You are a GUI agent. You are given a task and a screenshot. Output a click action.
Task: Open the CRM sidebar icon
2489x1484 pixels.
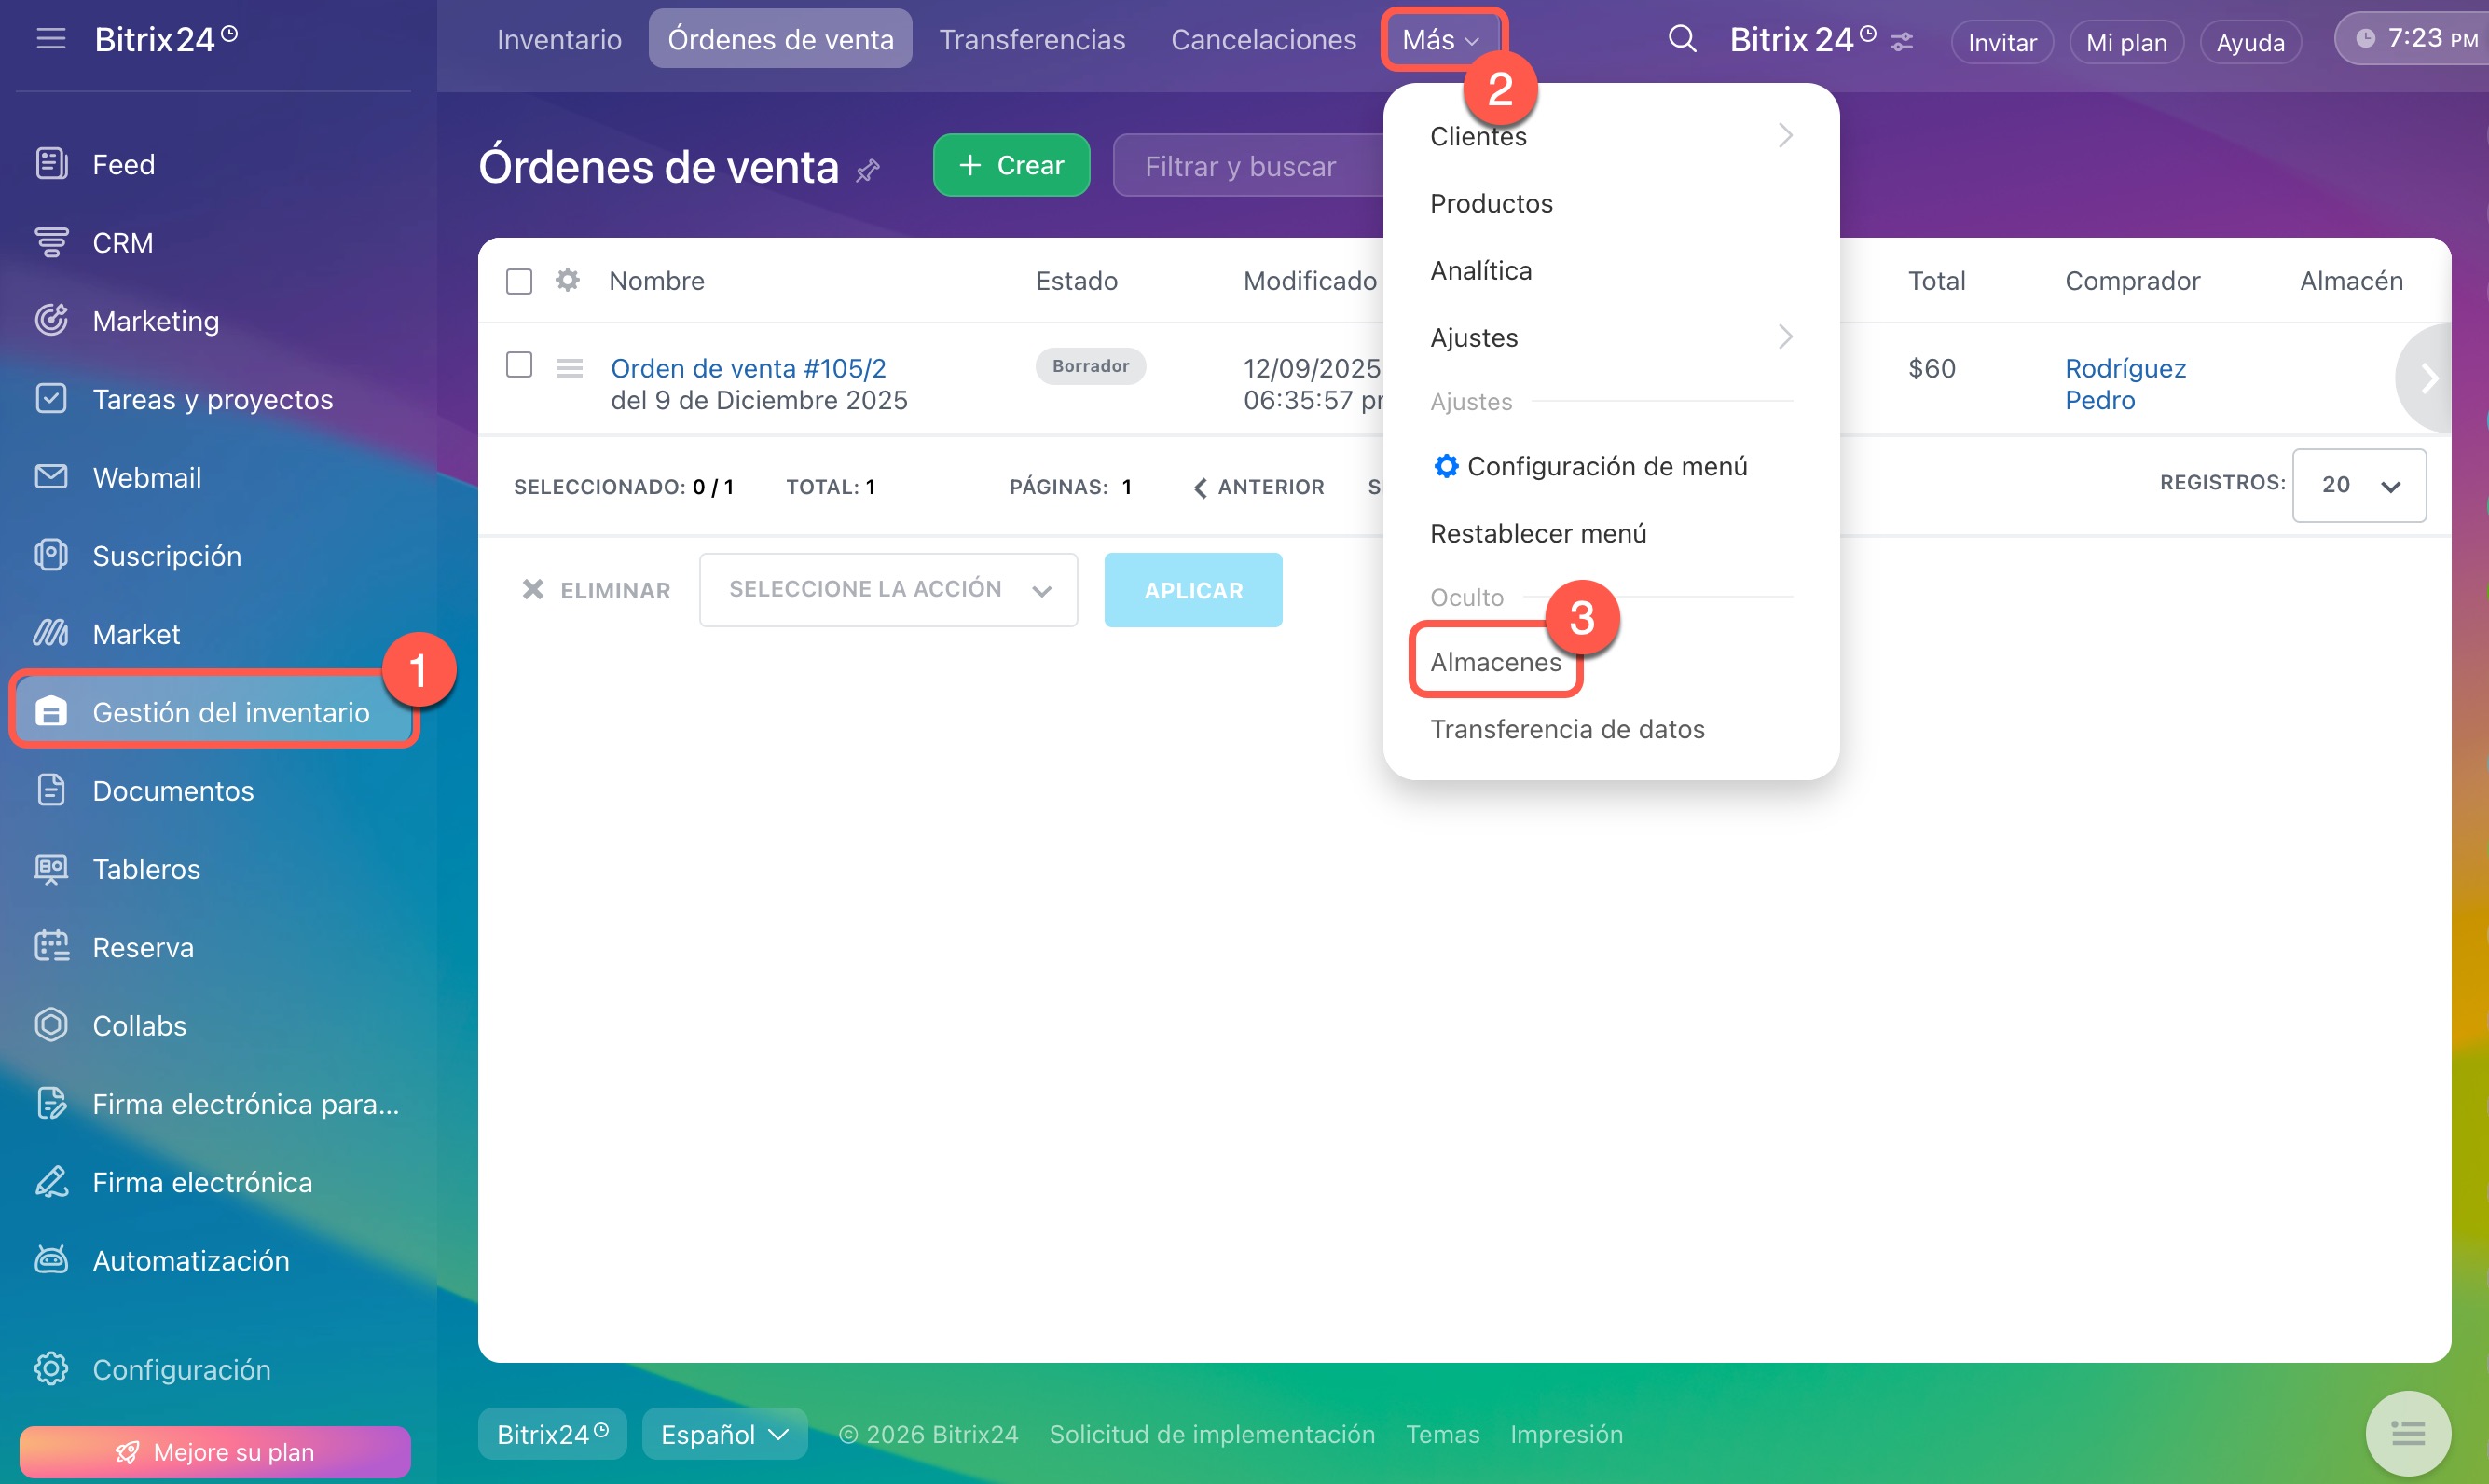51,243
